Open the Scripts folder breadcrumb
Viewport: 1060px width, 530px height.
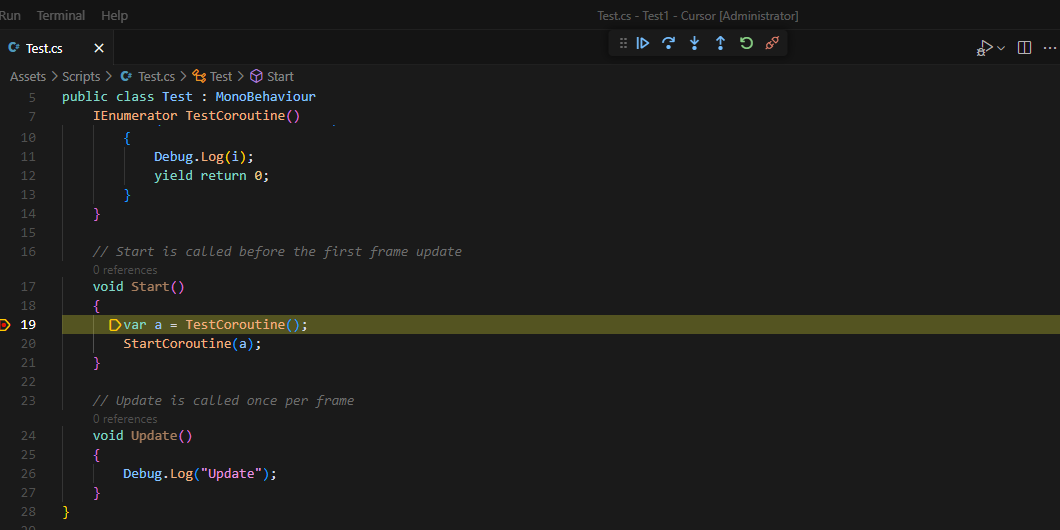coord(81,76)
